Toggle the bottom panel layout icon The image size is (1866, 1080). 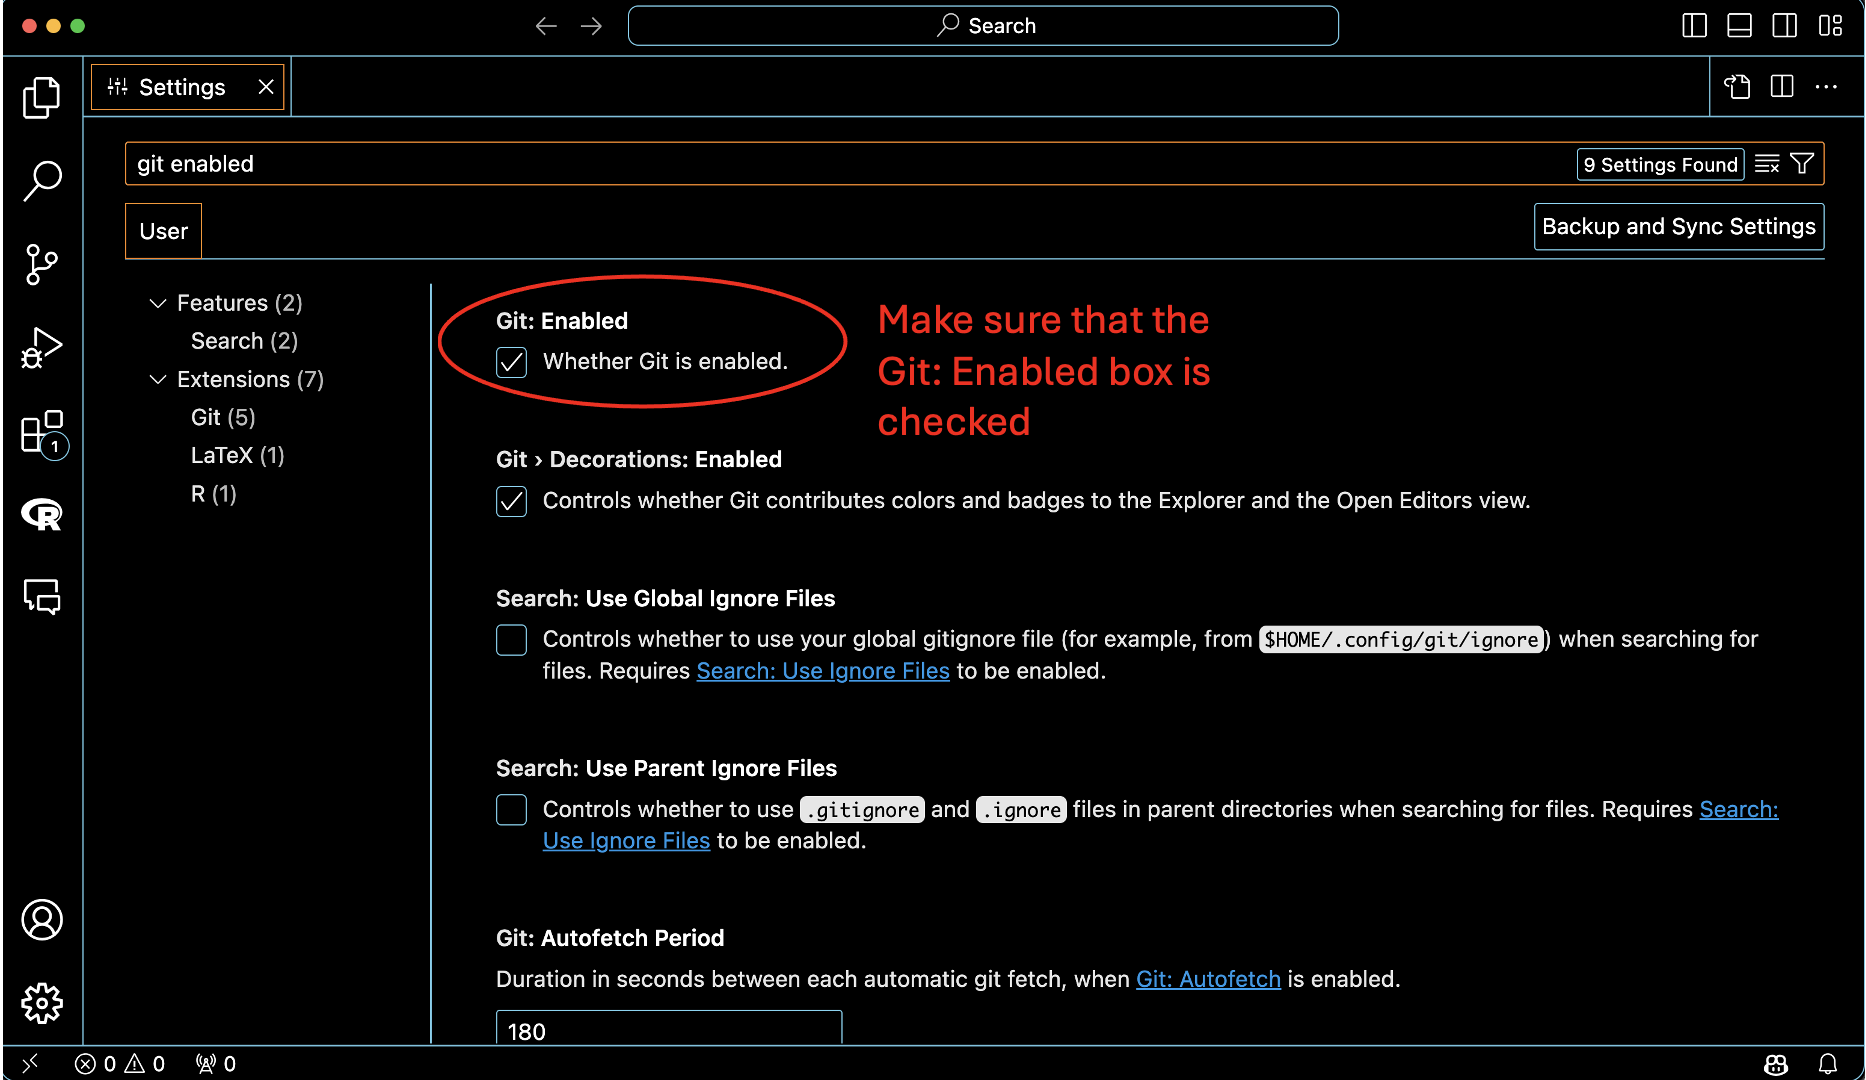(1739, 26)
